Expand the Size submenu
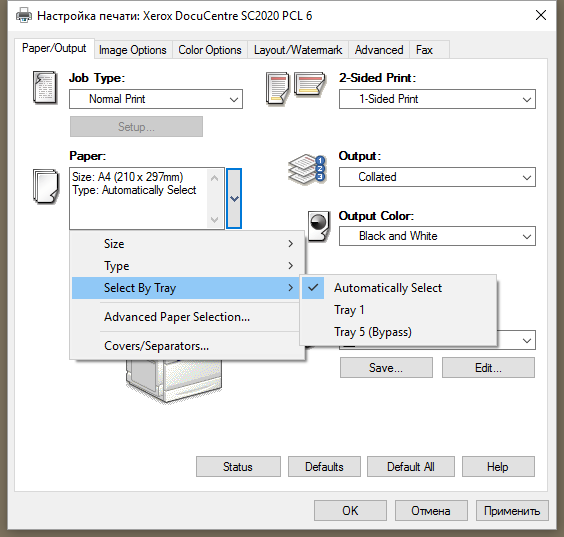564x537 pixels. point(187,244)
